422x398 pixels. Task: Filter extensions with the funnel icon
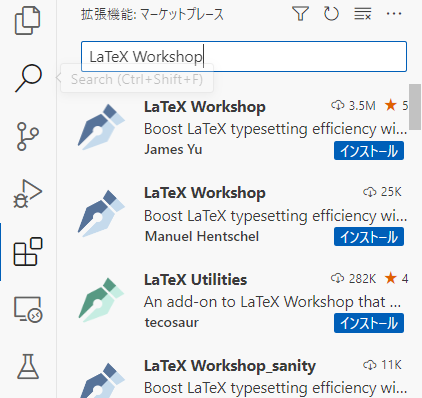300,14
